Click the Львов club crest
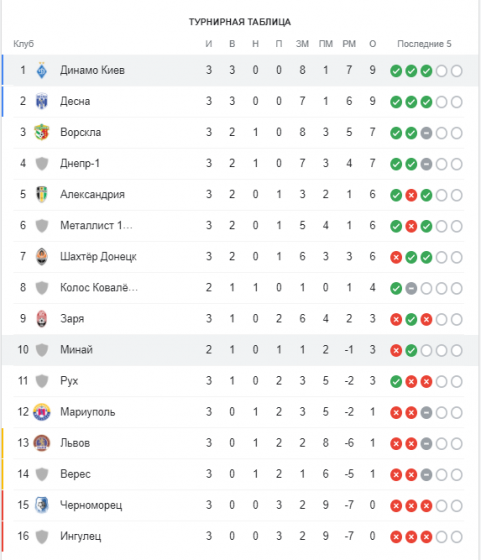Viewport: 481px width, 560px height. point(42,443)
